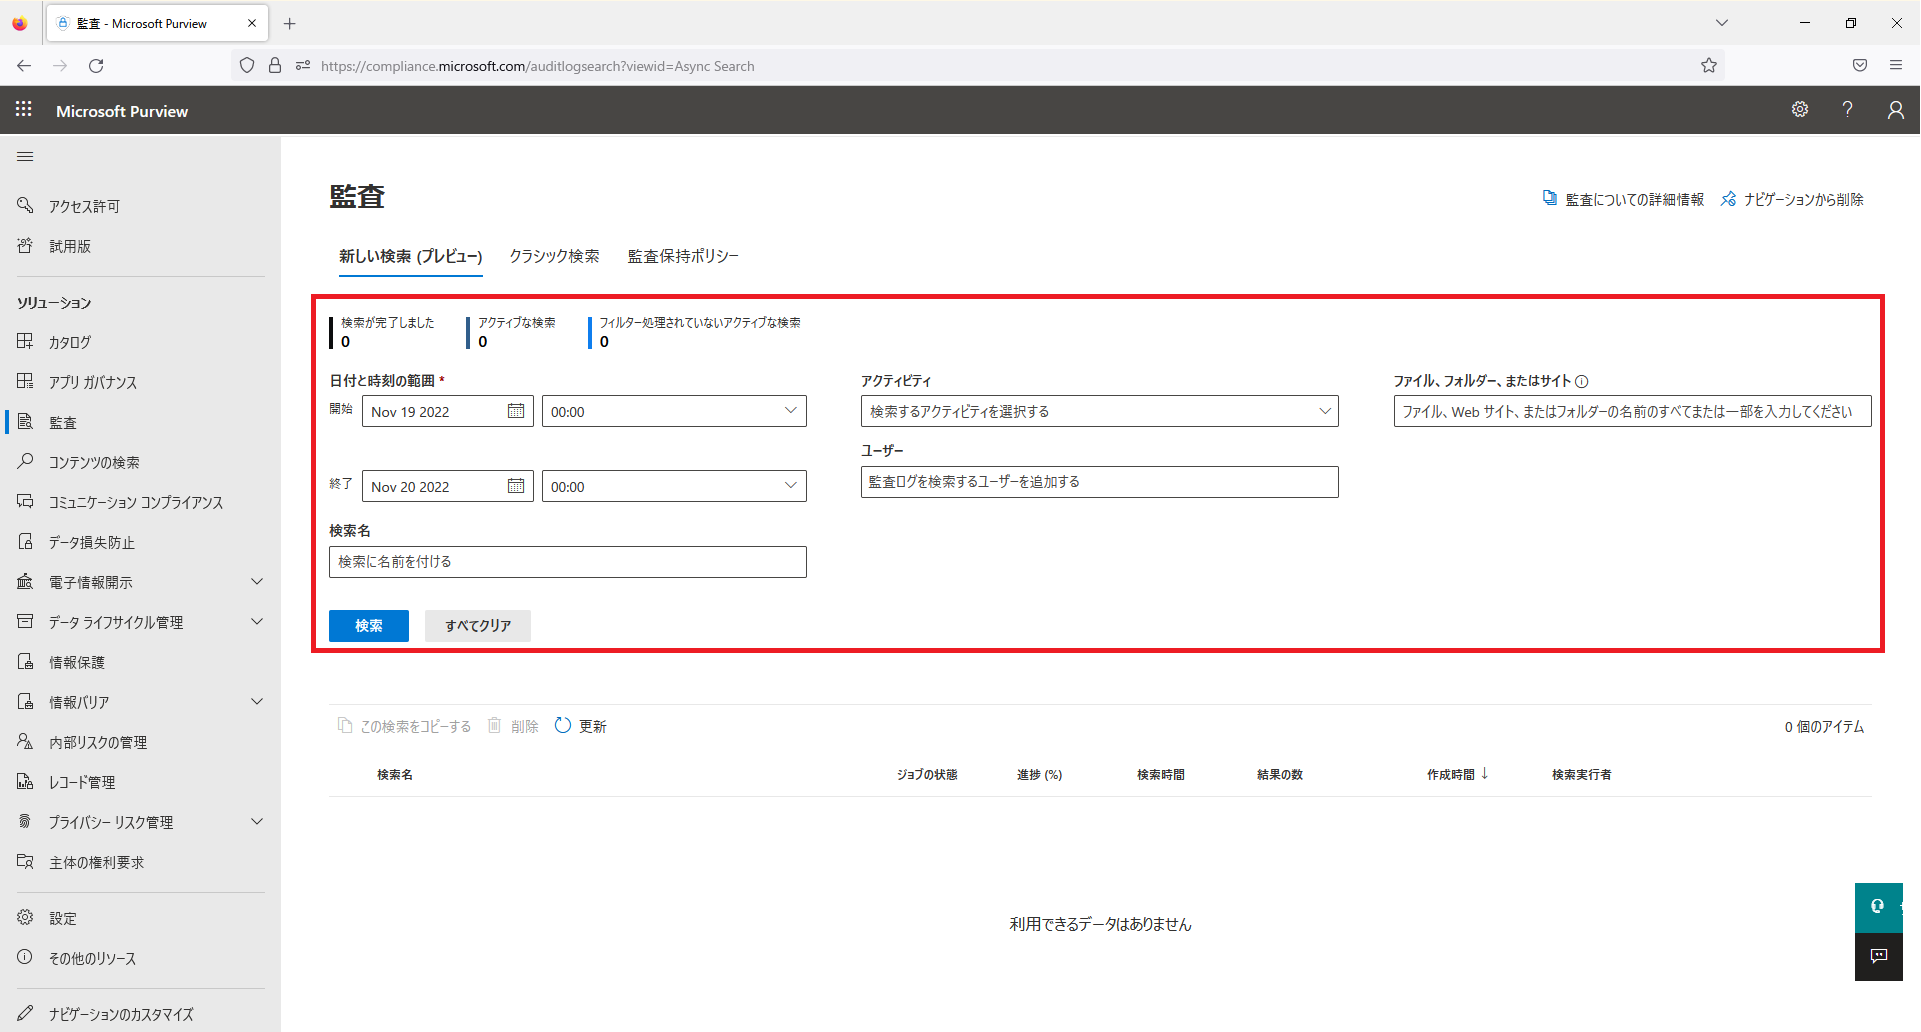Open the feedback chat button
The height and width of the screenshot is (1032, 1921).
point(1878,956)
